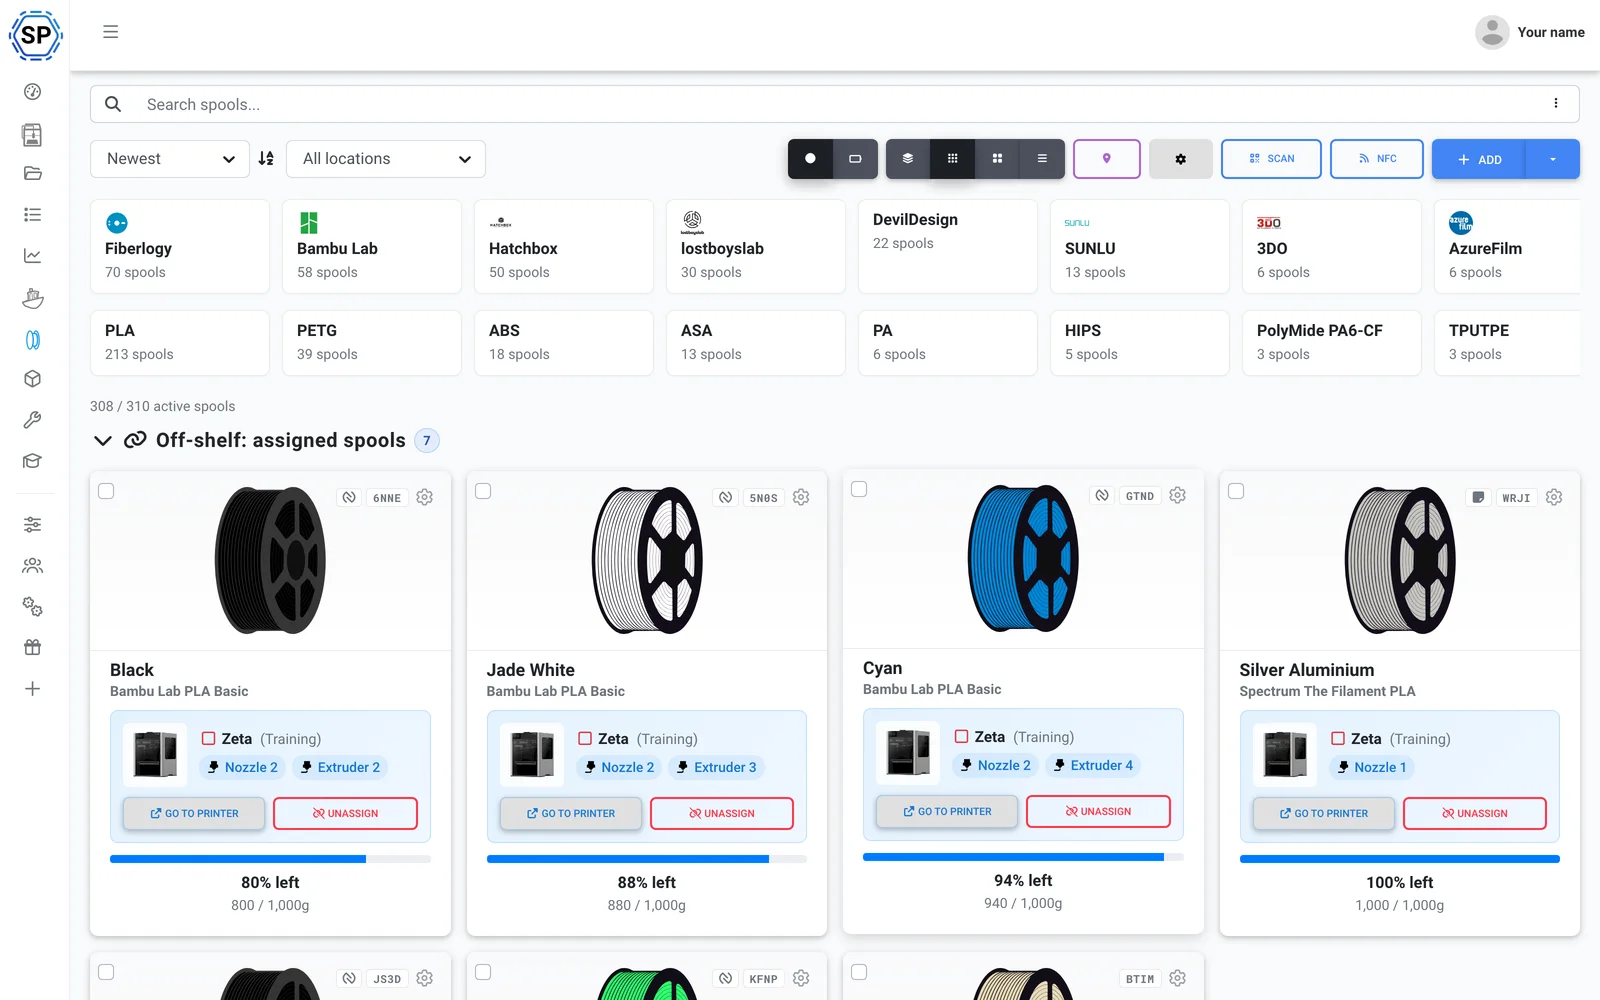Select the Silver Aluminium spool checkbox
The width and height of the screenshot is (1600, 1000).
point(1236,491)
